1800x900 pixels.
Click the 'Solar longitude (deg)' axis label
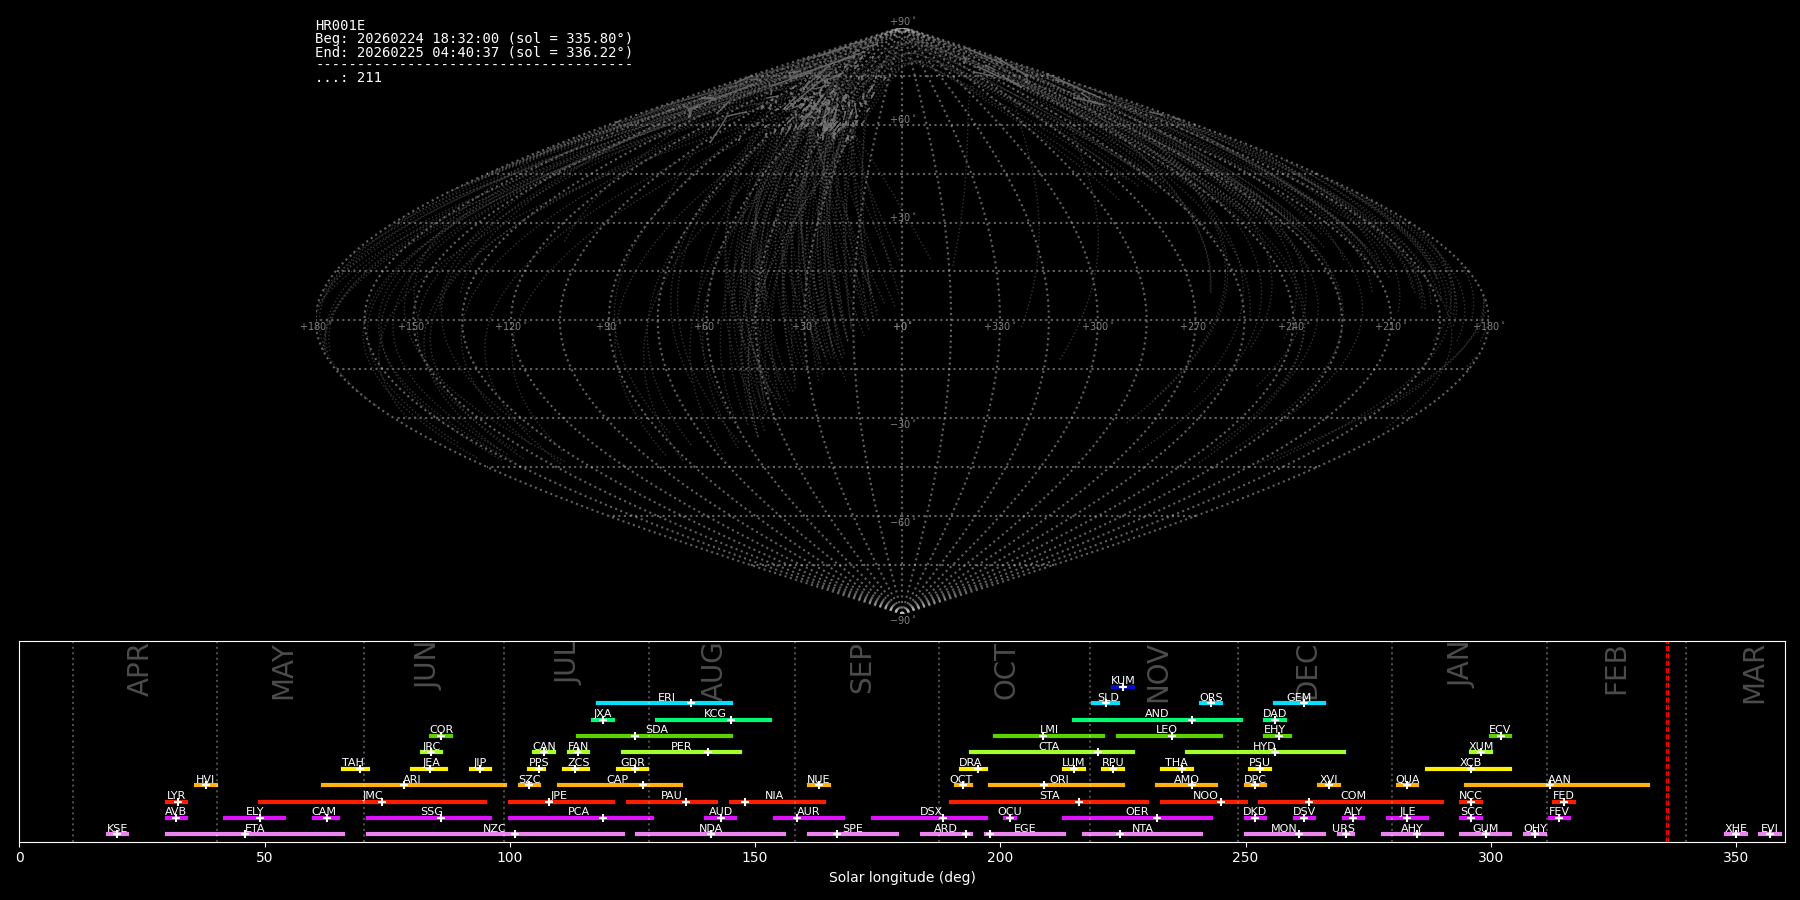click(x=902, y=878)
